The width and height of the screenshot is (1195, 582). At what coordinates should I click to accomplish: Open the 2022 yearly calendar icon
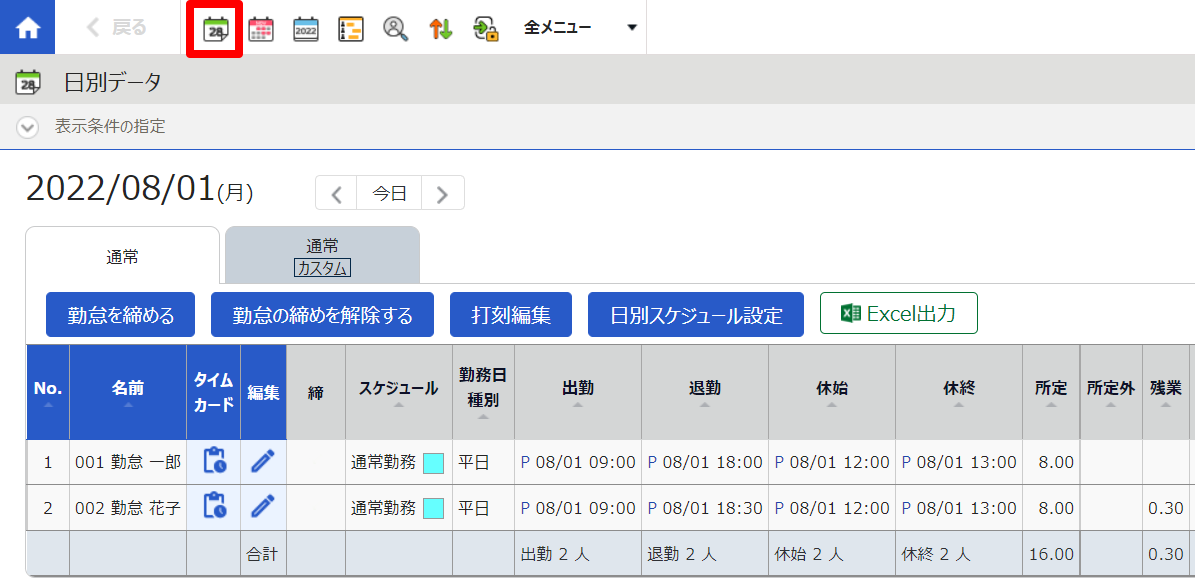[306, 29]
